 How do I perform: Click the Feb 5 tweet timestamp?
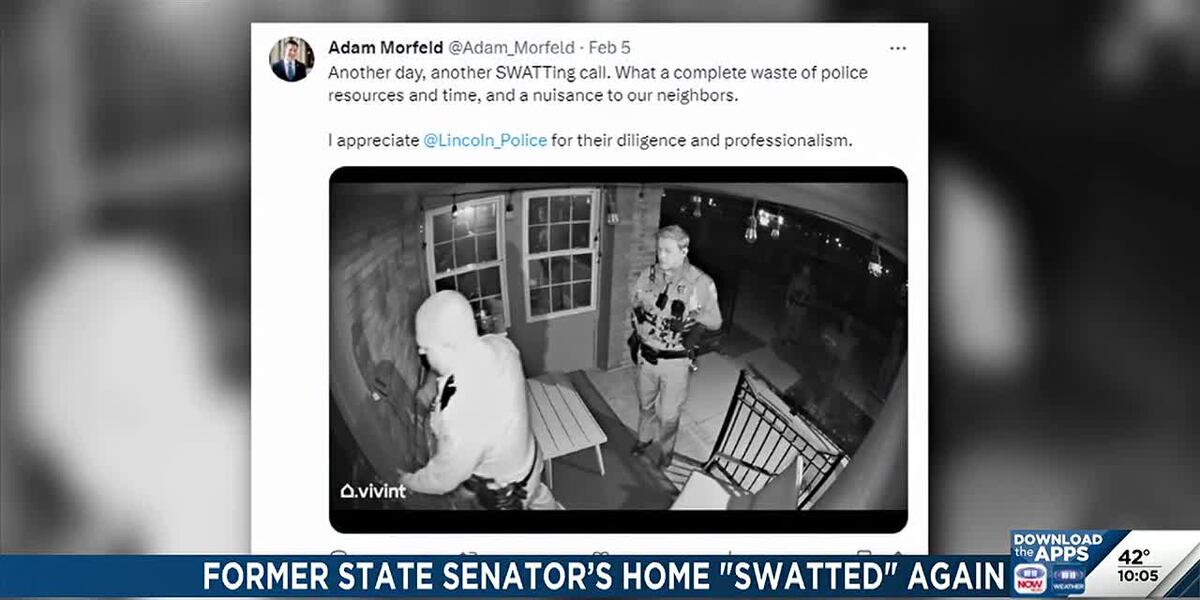point(610,47)
